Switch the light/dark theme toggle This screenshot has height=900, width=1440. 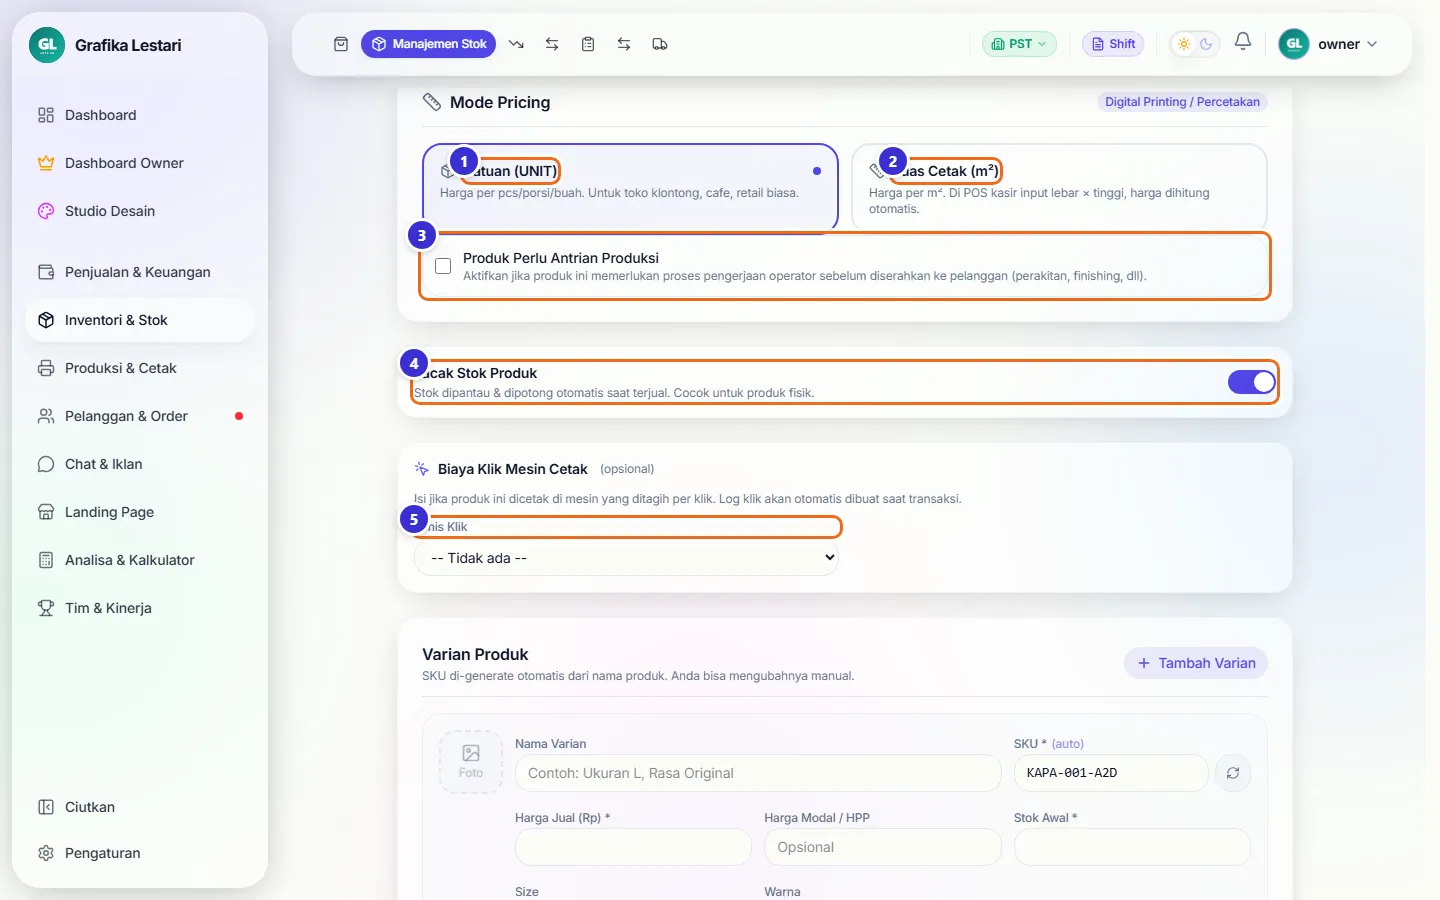pos(1195,44)
